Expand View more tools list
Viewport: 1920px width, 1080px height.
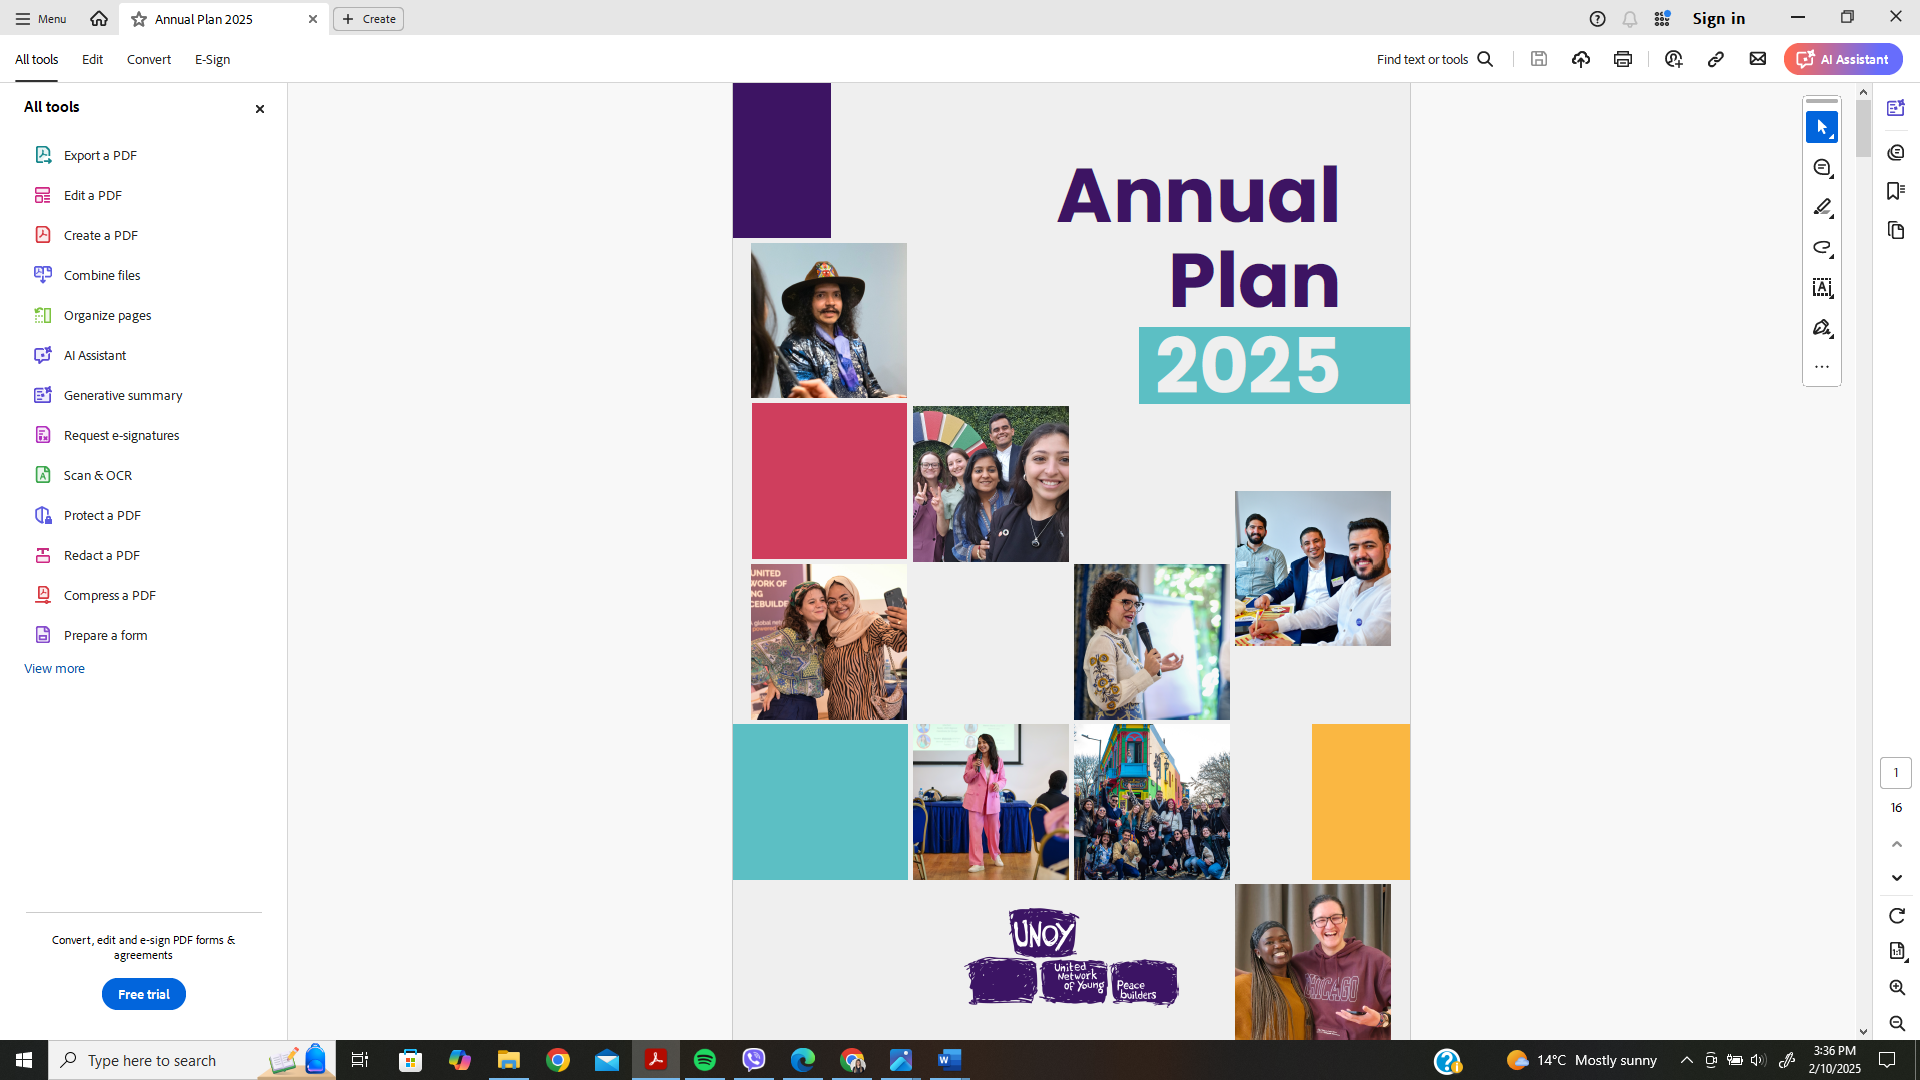[54, 668]
